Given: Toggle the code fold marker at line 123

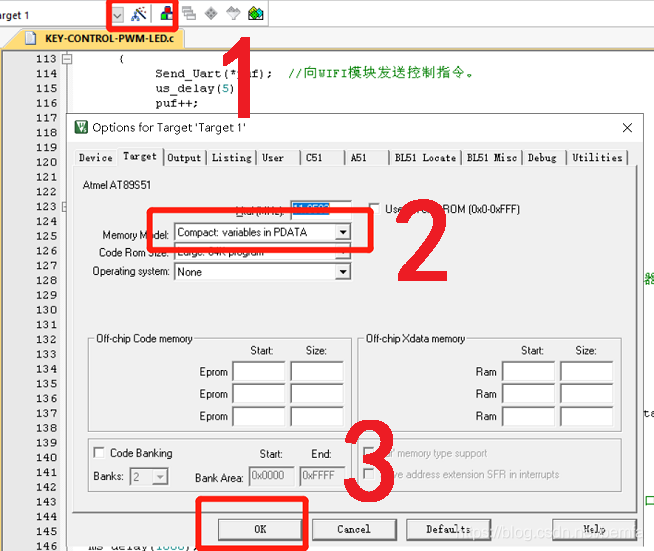Looking at the screenshot, I should 64,206.
